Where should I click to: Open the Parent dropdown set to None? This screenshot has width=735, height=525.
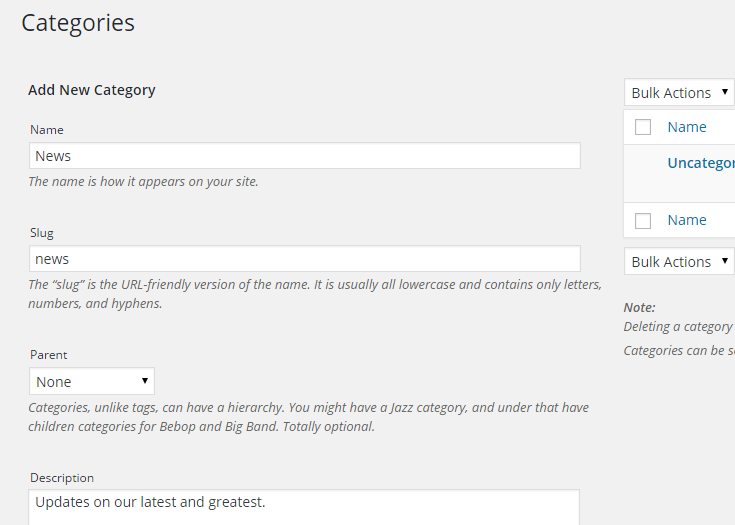(x=92, y=382)
